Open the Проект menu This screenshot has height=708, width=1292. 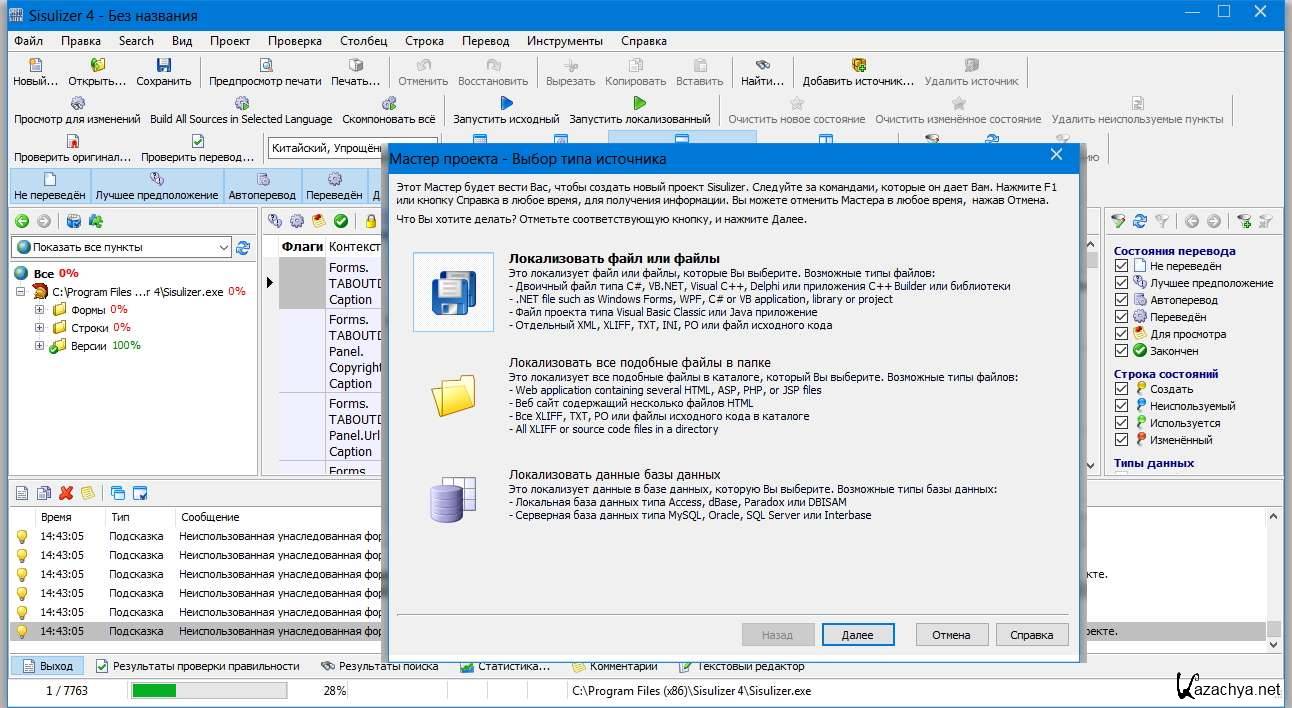230,41
